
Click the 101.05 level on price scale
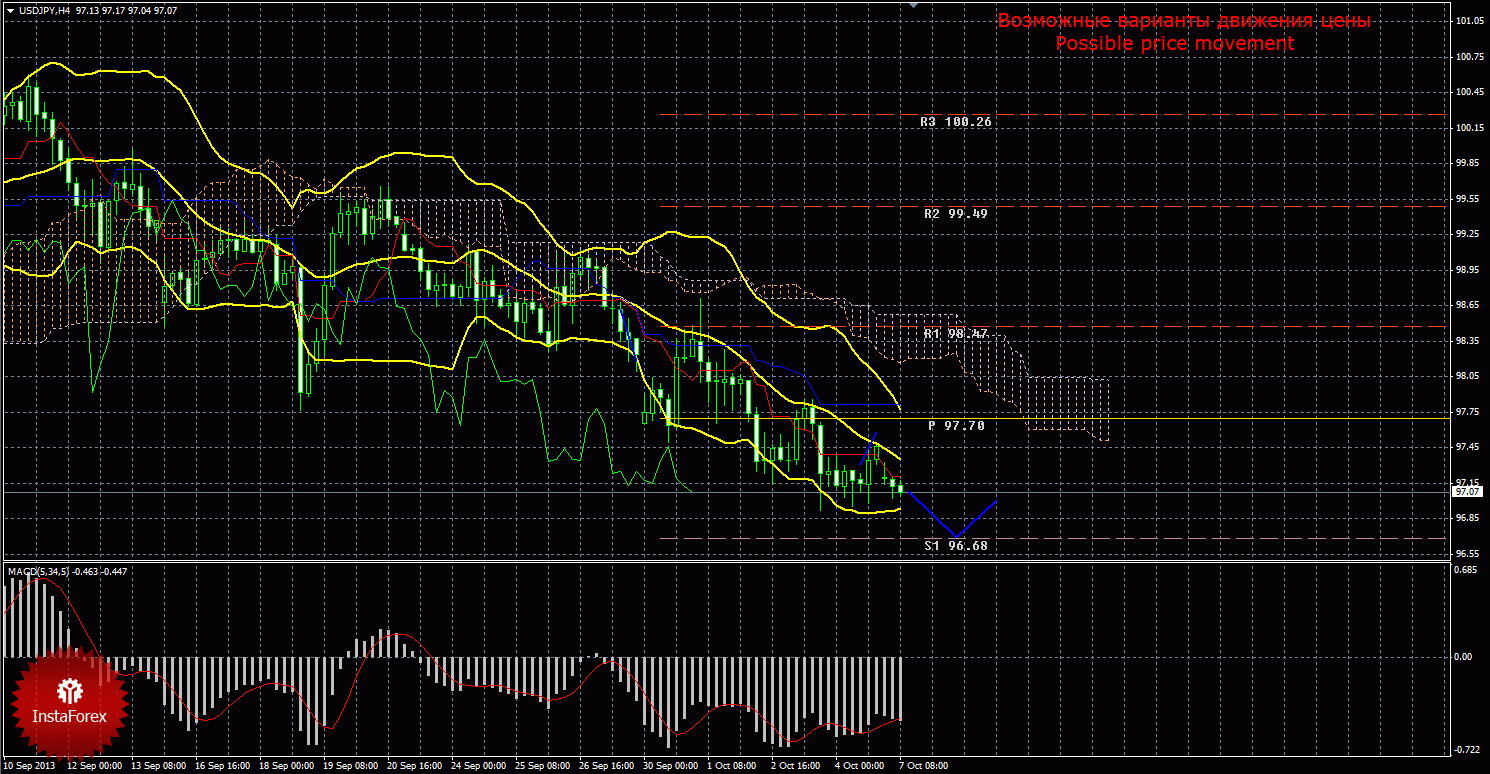[x=1469, y=21]
